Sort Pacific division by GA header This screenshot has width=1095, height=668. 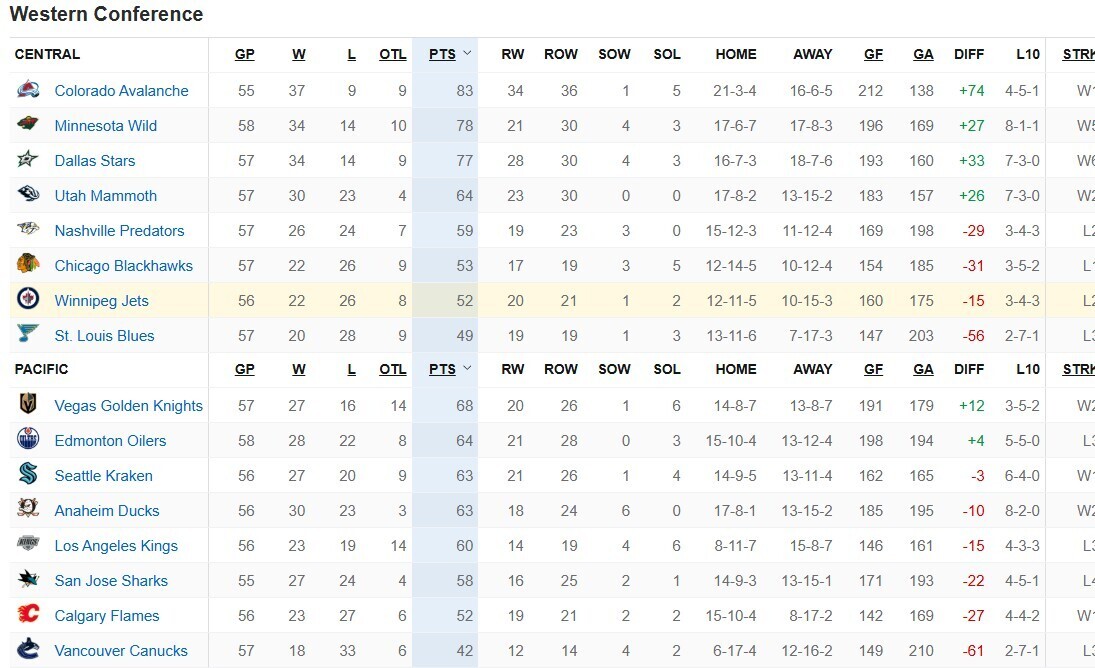(x=923, y=369)
